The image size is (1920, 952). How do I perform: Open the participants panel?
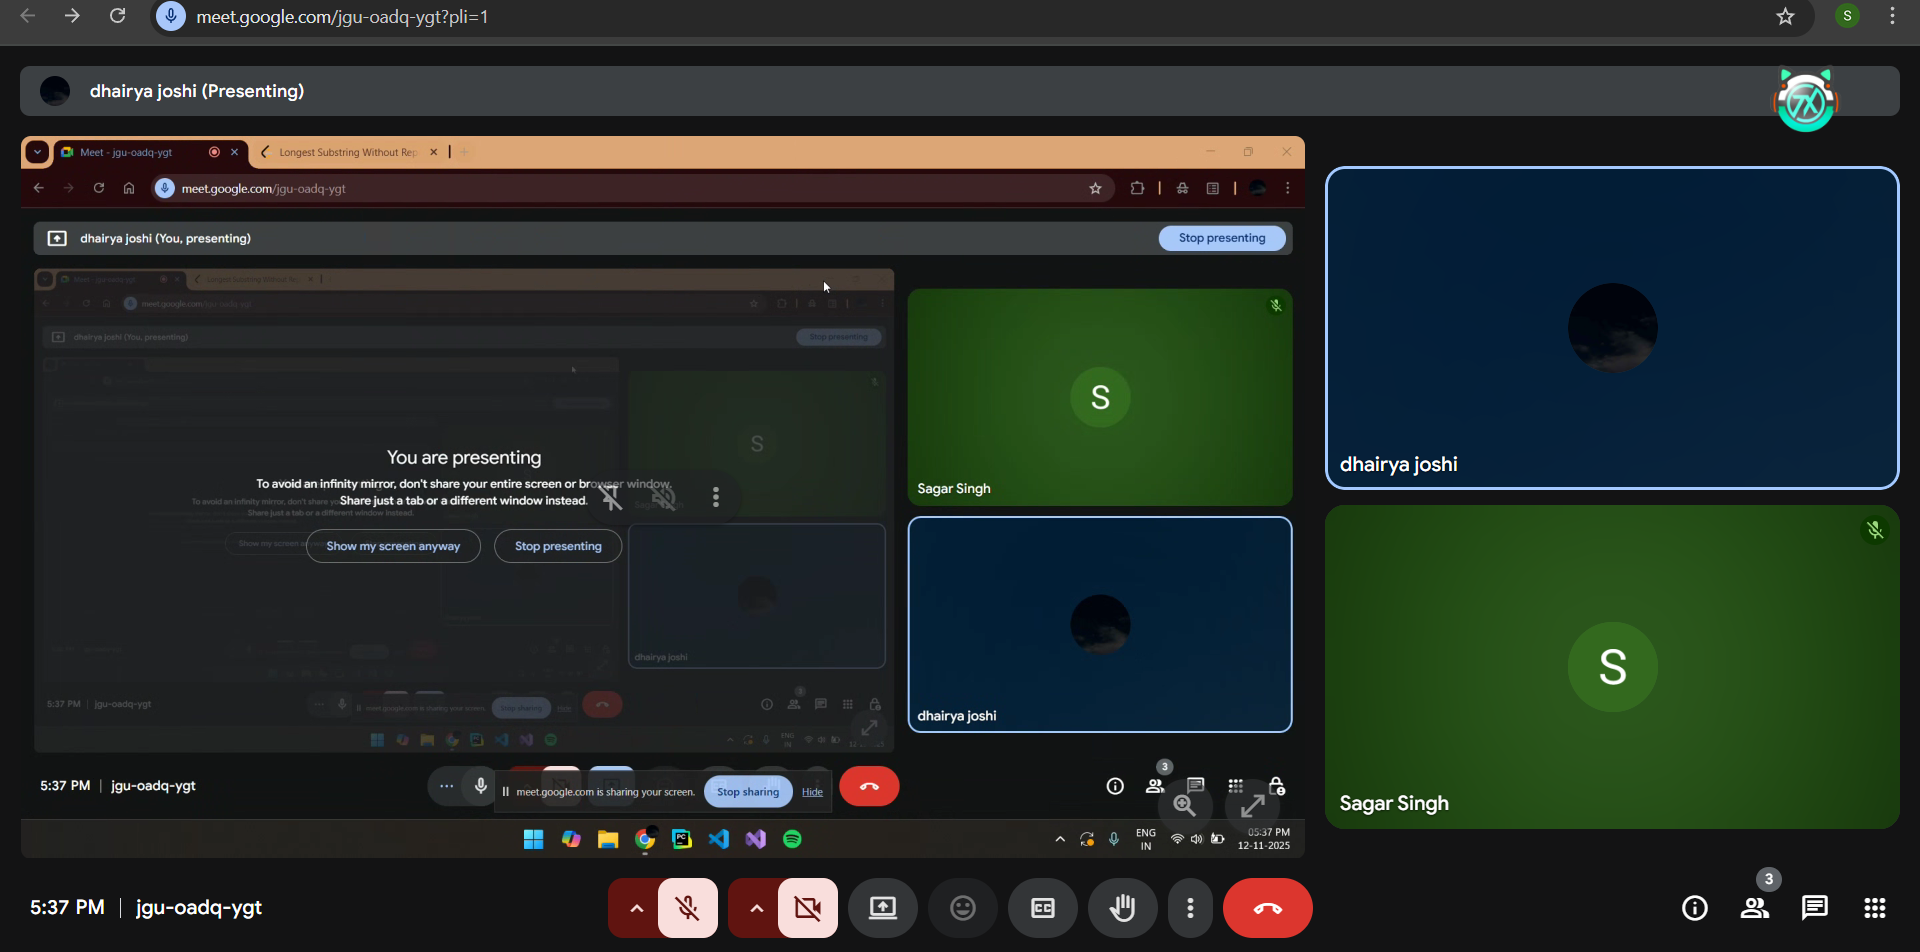[1754, 907]
